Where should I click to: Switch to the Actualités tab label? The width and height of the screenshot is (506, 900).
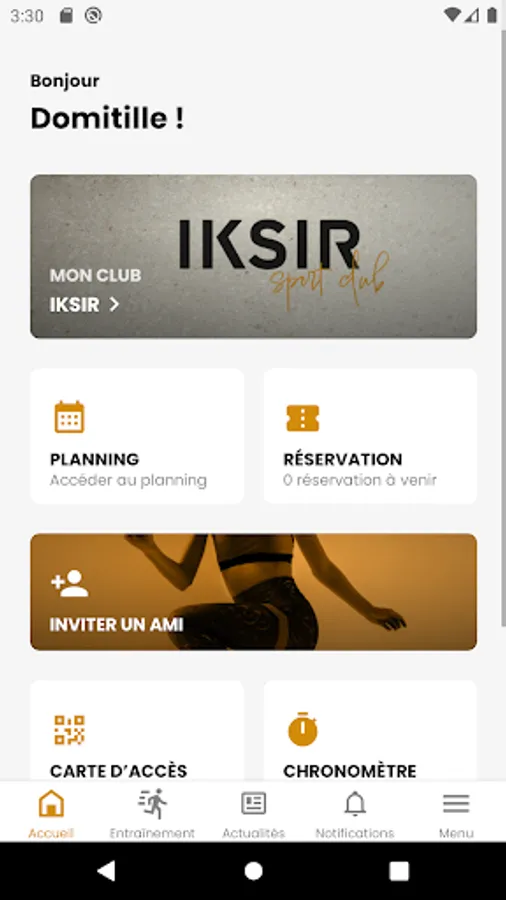pyautogui.click(x=254, y=833)
